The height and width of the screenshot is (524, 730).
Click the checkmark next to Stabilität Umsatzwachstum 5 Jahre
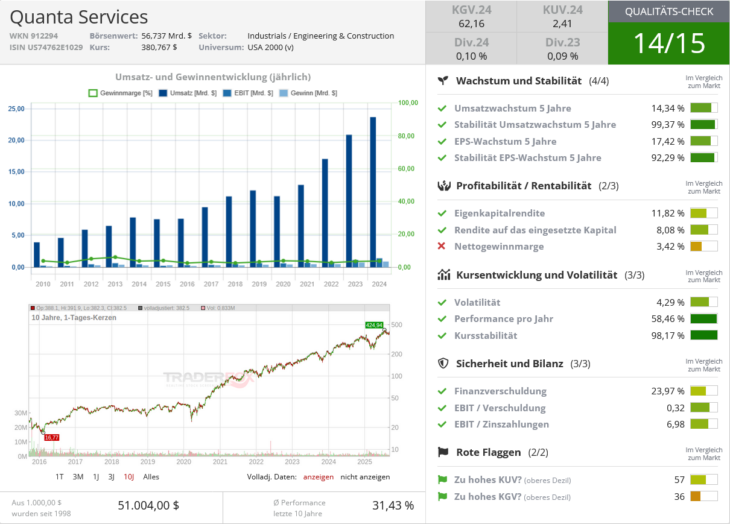pyautogui.click(x=442, y=125)
